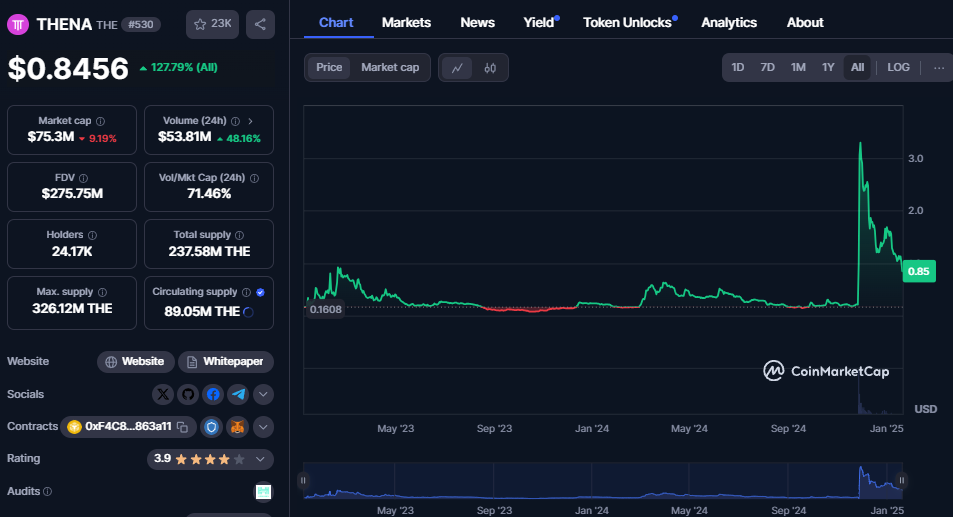Open the Analytics tab

tap(729, 22)
